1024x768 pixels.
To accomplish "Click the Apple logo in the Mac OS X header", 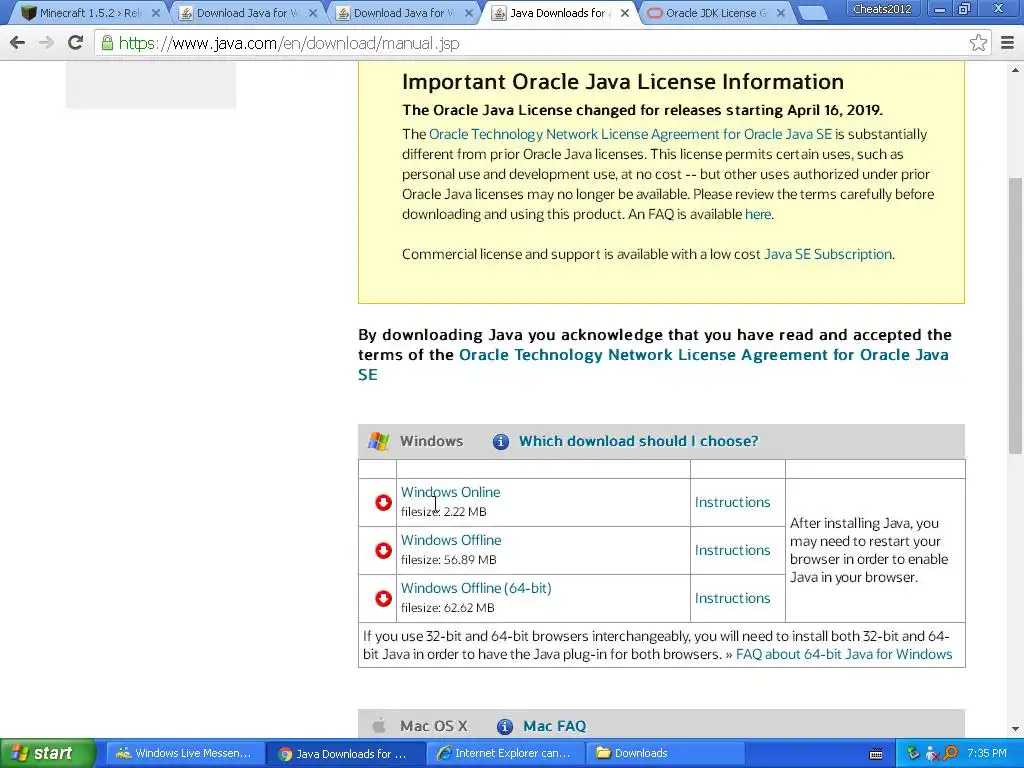I will tap(379, 726).
